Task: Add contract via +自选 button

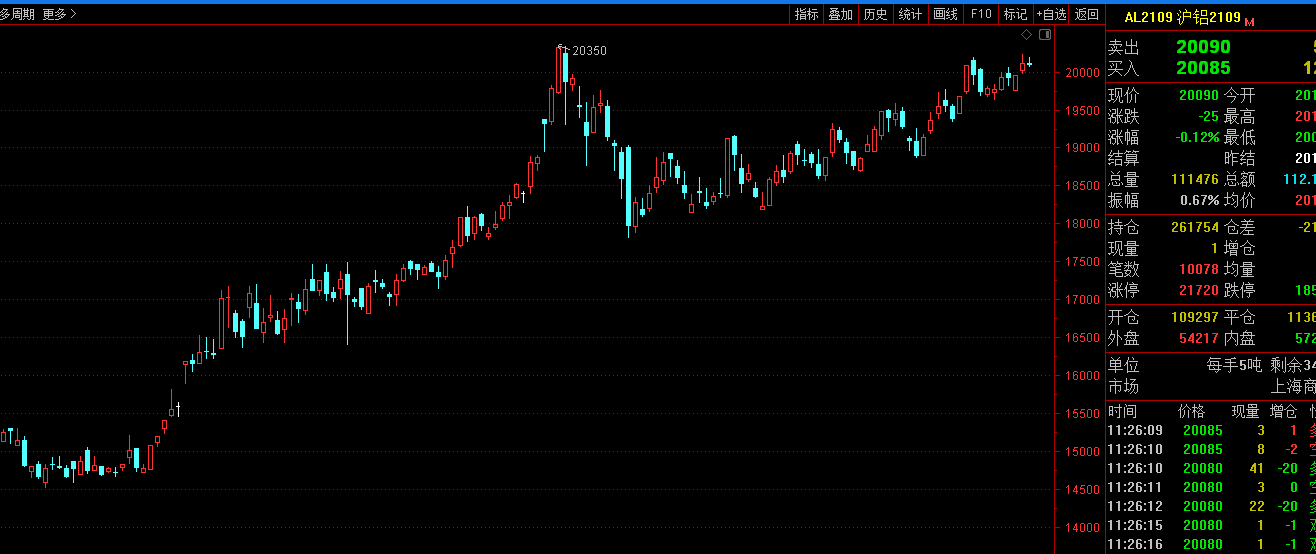Action: pyautogui.click(x=1051, y=14)
